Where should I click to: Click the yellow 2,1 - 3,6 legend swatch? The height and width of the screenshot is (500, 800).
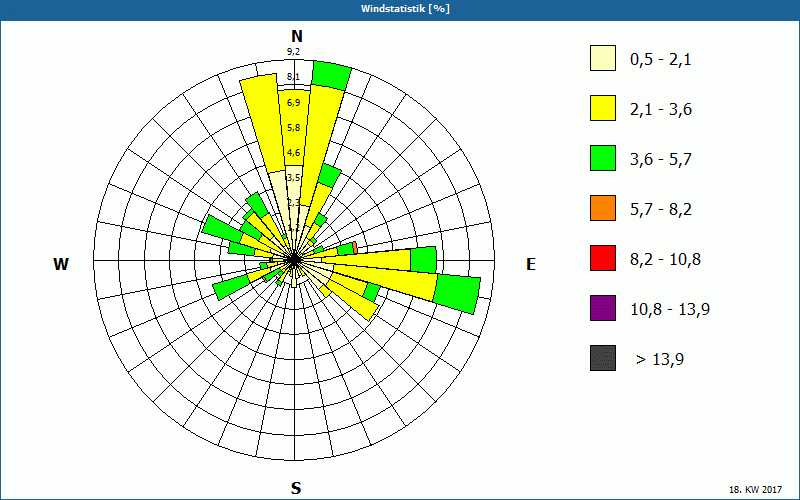click(x=603, y=108)
